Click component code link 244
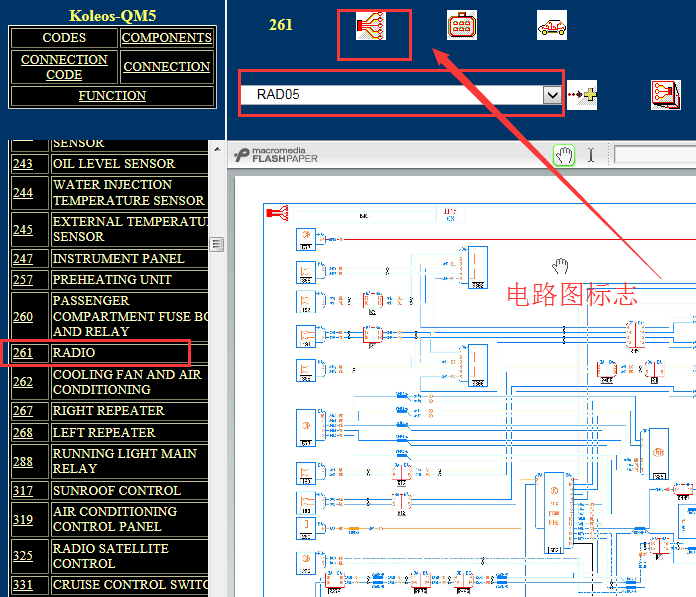696x597 pixels. pos(23,193)
